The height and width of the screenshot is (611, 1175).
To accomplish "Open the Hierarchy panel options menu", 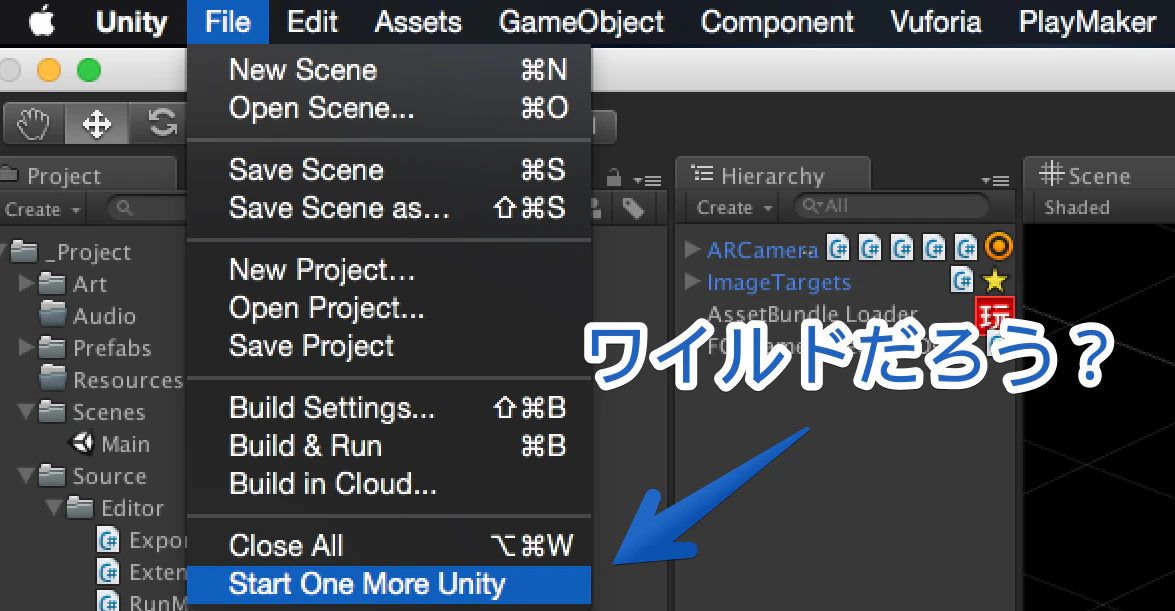I will [995, 181].
